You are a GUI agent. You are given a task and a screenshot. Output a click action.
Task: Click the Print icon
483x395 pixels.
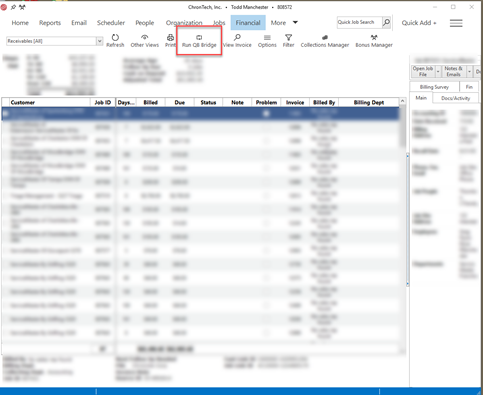point(170,37)
